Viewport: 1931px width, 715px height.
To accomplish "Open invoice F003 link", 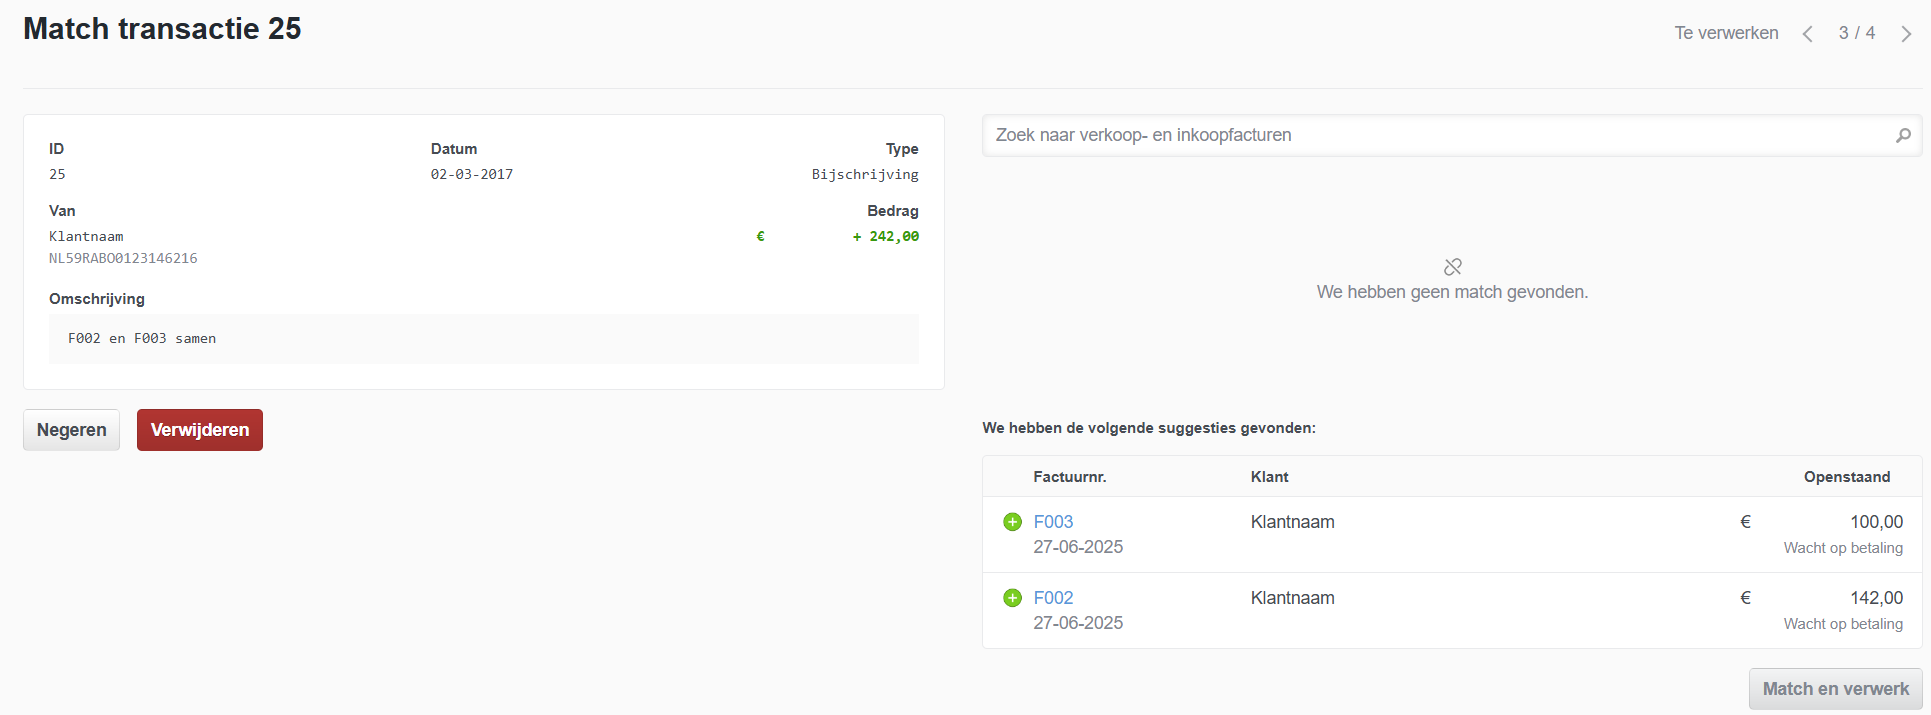I will (1053, 522).
